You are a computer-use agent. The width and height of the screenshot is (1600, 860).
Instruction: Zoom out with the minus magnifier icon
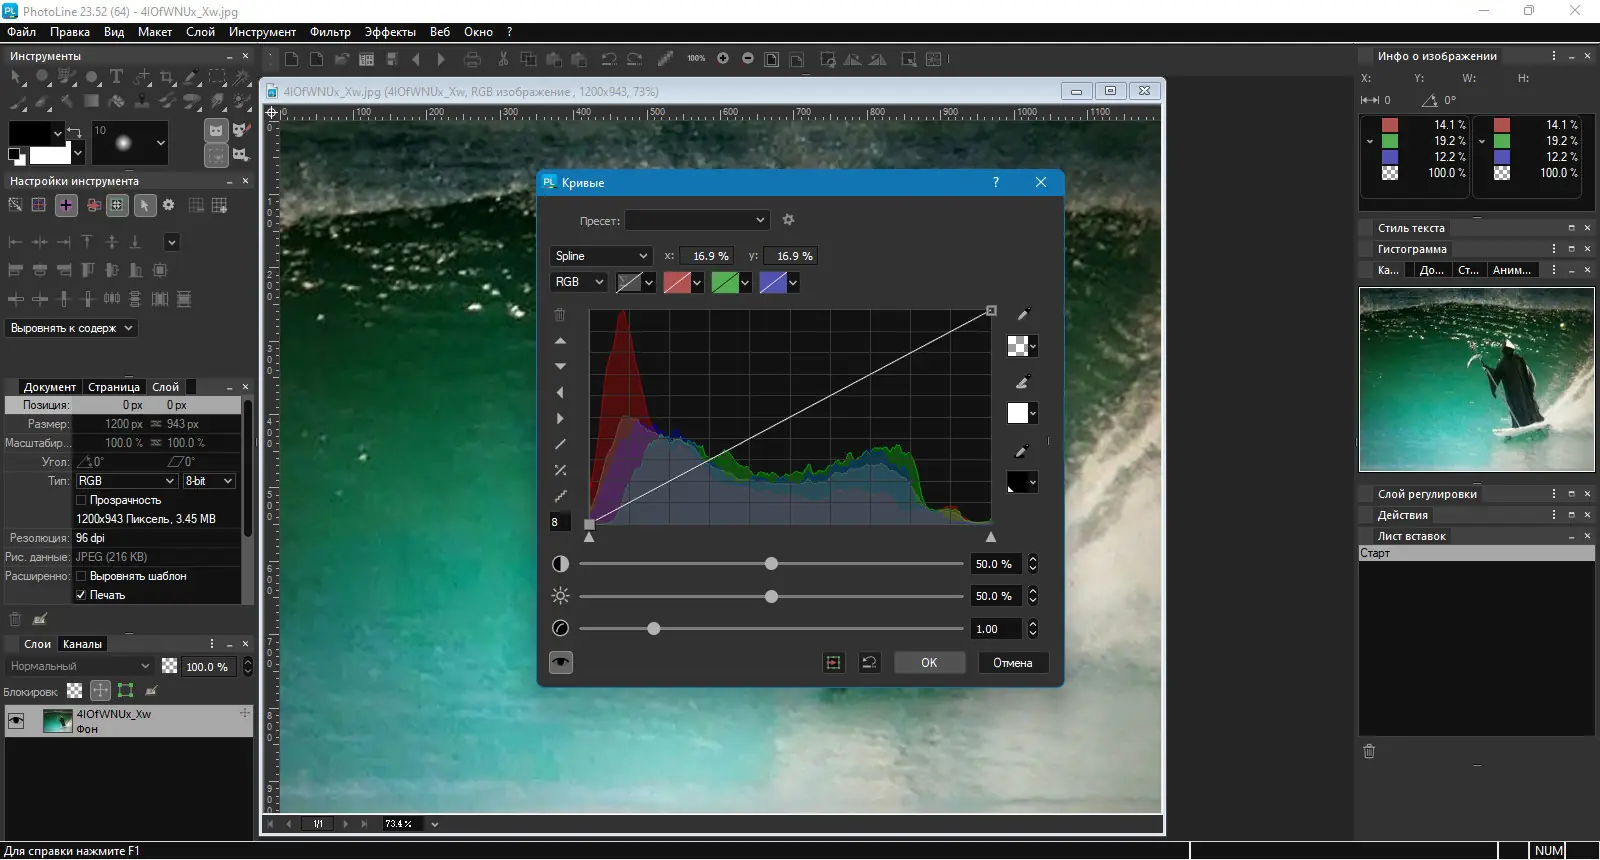[x=747, y=59]
